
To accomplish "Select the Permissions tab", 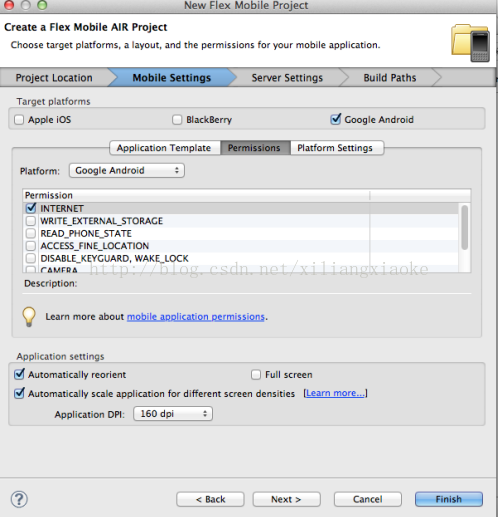I will click(255, 148).
